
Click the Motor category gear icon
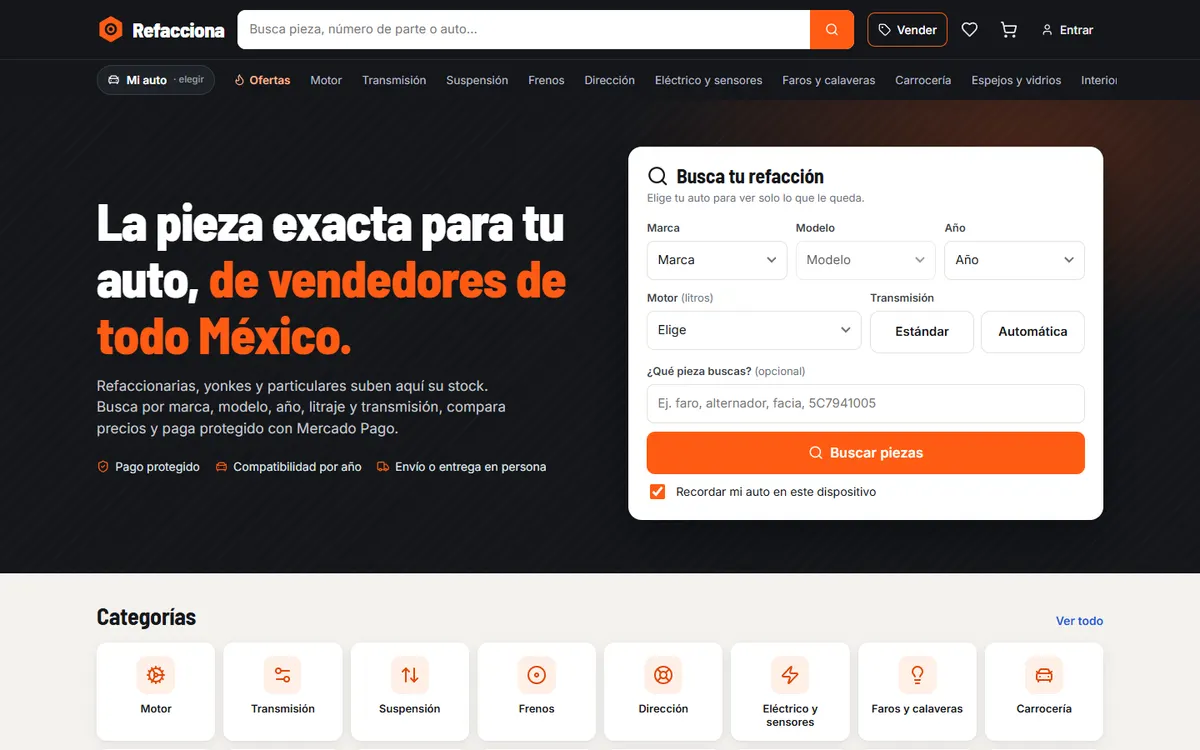156,675
